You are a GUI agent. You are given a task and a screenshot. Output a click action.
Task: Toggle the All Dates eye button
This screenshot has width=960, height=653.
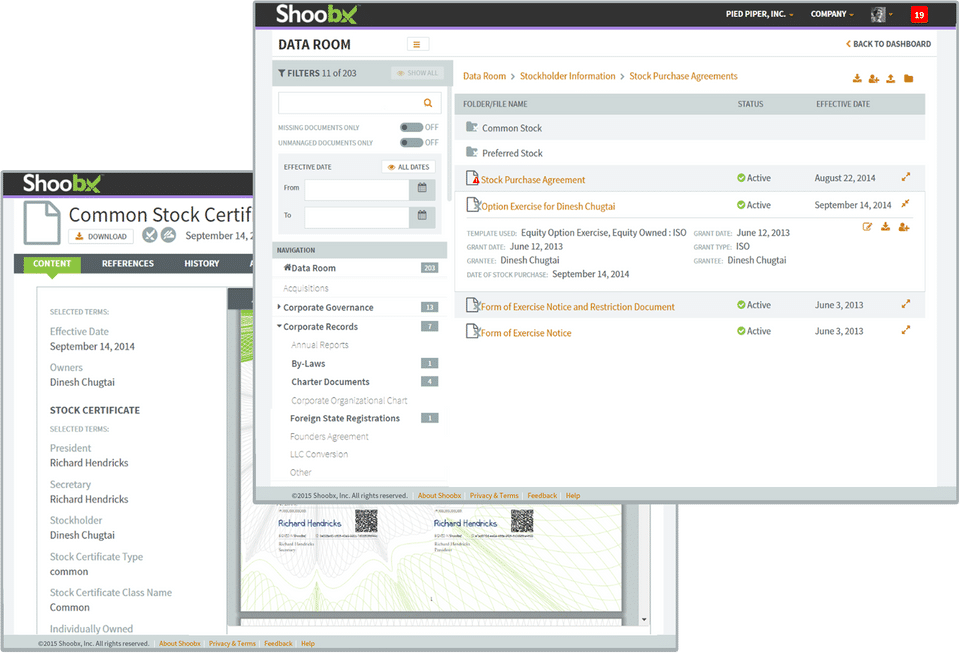click(x=408, y=167)
